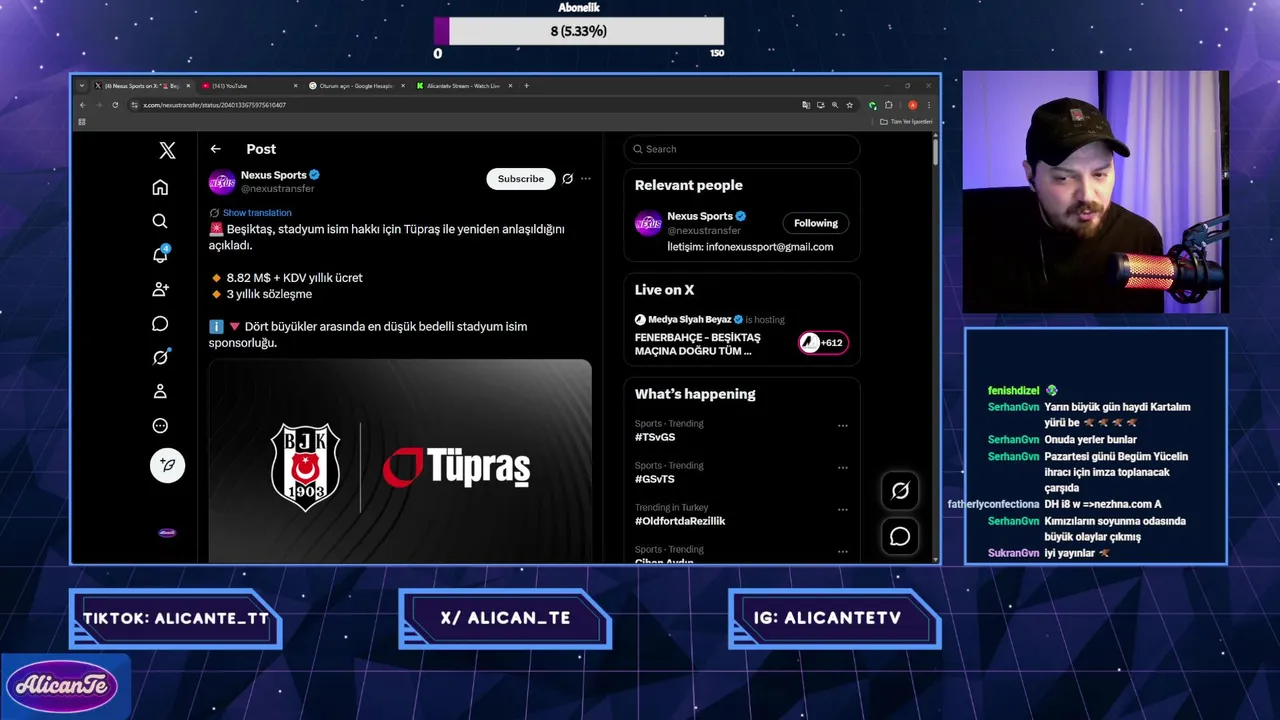Click Following button for Nexus Sports
The width and height of the screenshot is (1280, 720).
(816, 223)
